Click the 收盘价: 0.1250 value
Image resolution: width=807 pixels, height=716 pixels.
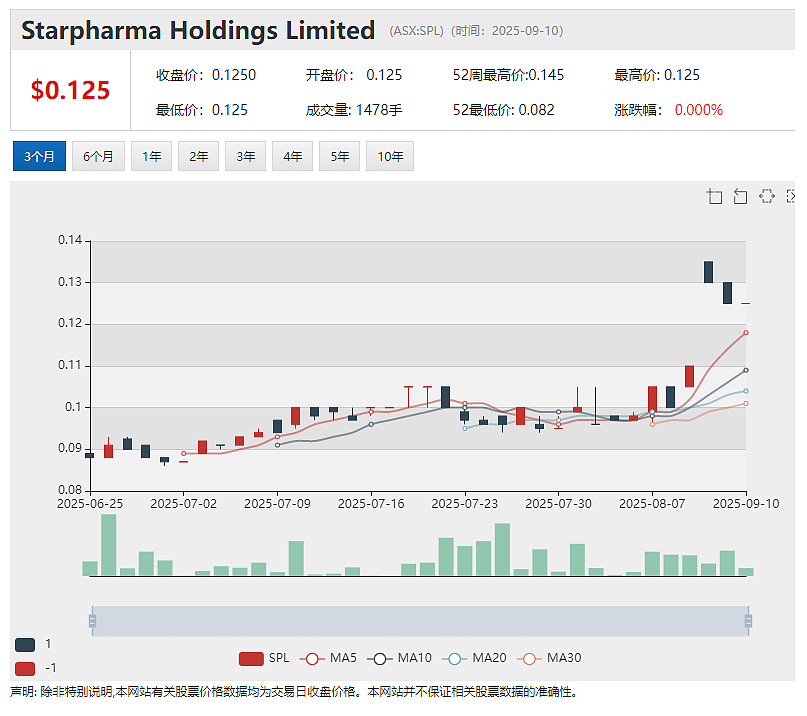click(x=206, y=75)
